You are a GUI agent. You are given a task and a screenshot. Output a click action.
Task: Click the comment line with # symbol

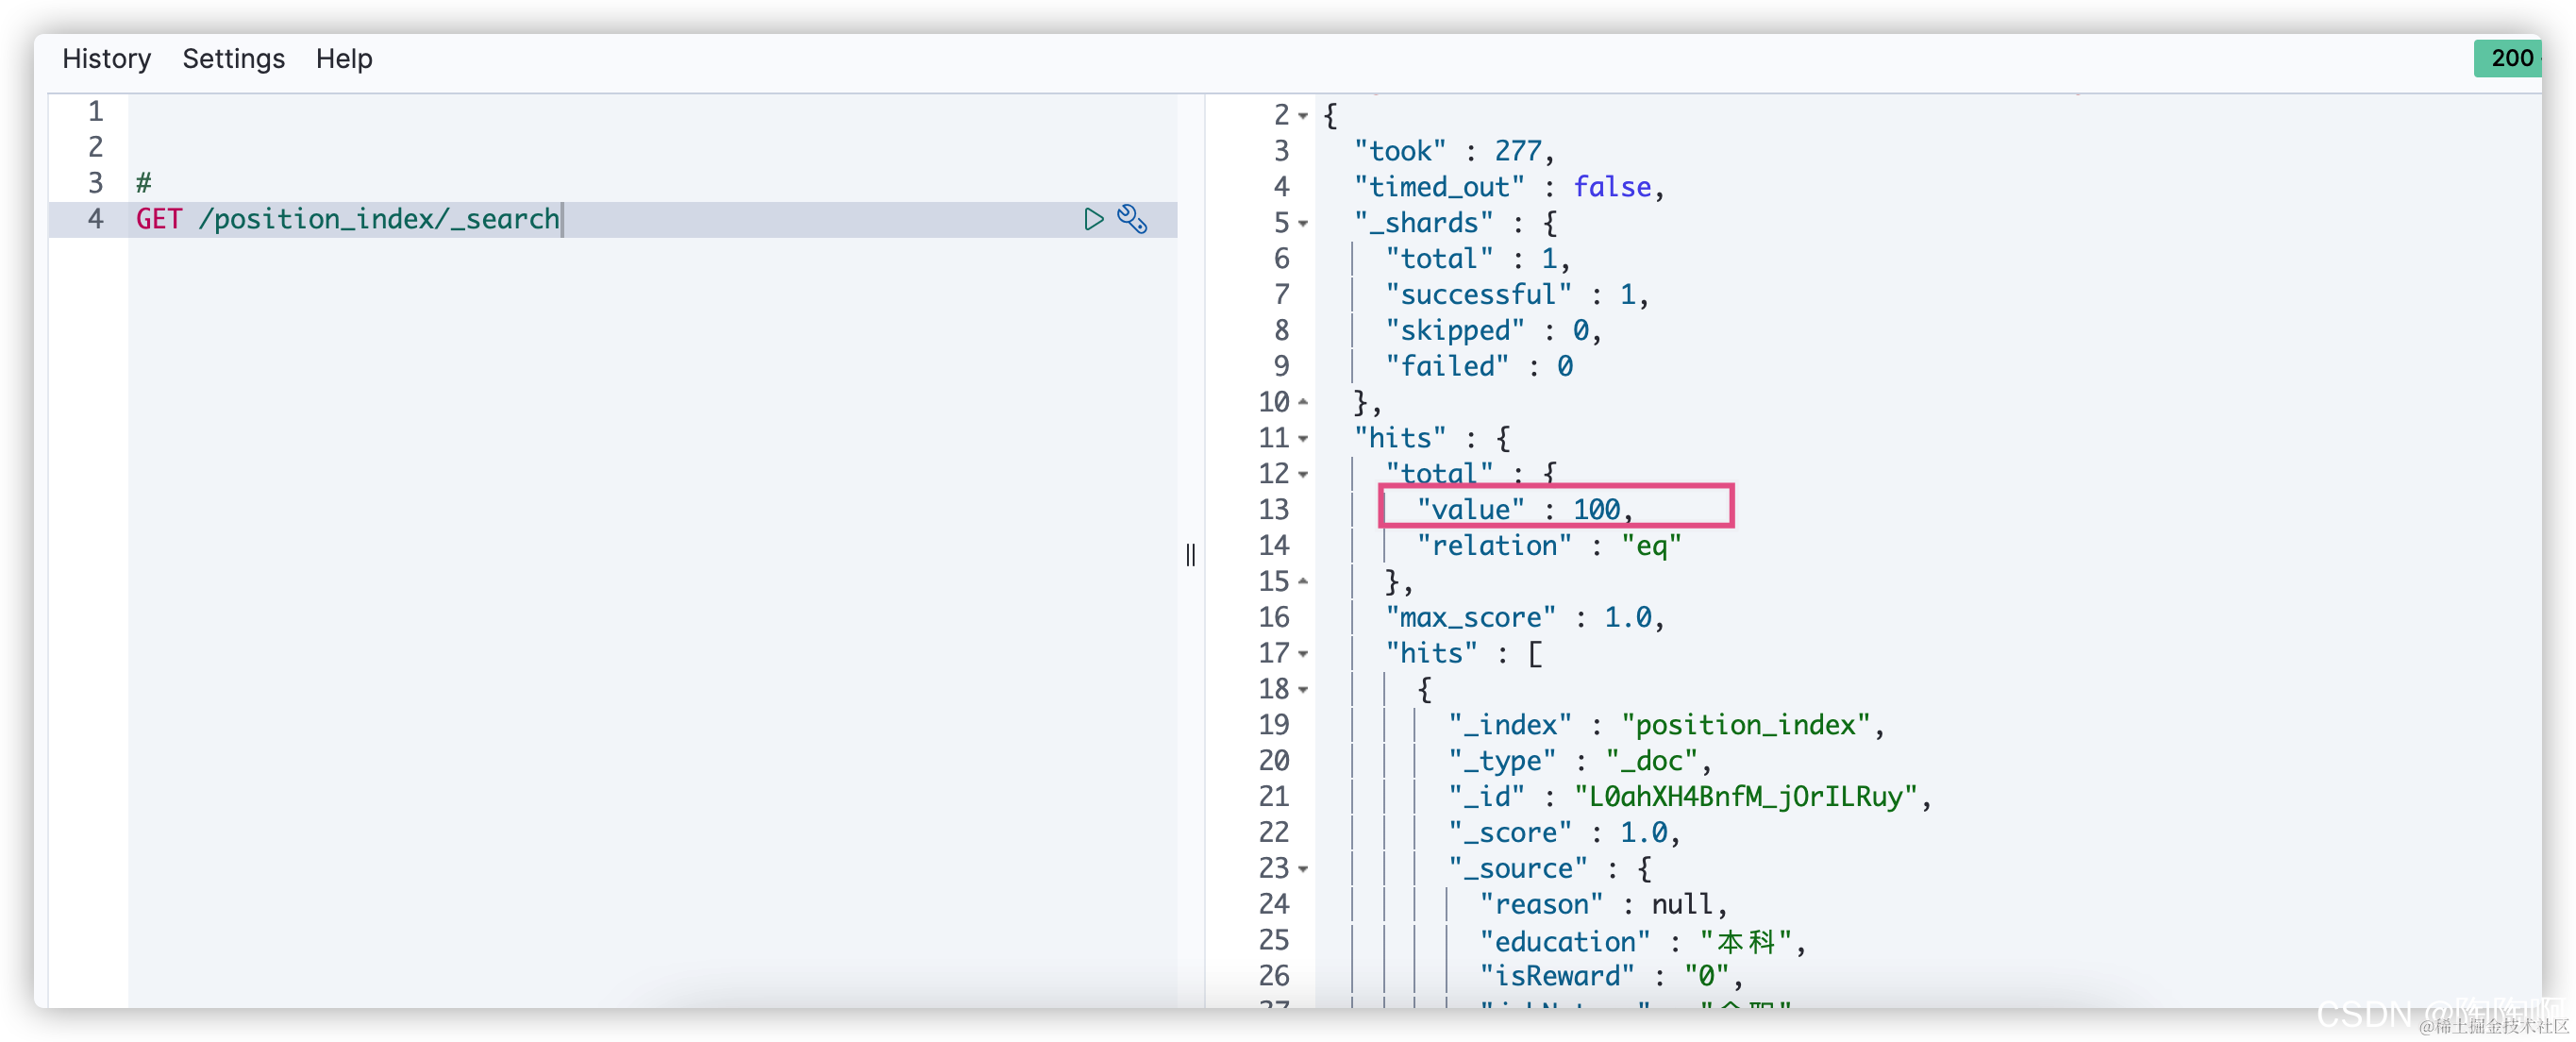[x=144, y=183]
